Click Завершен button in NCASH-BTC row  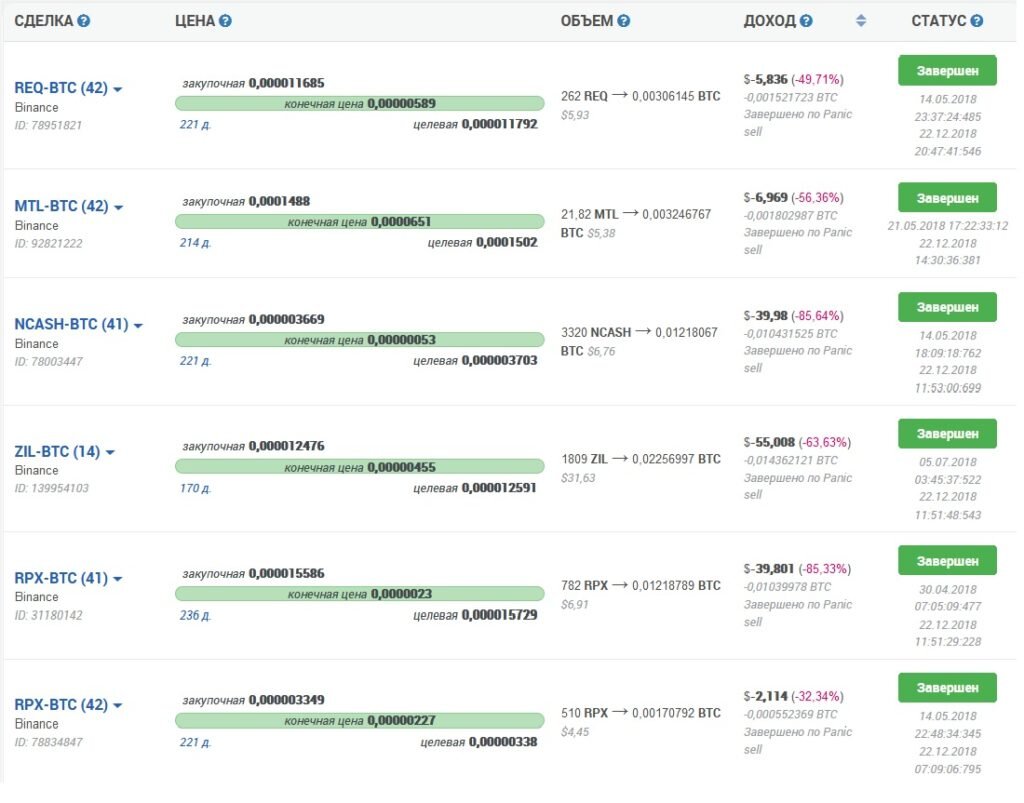click(x=947, y=307)
